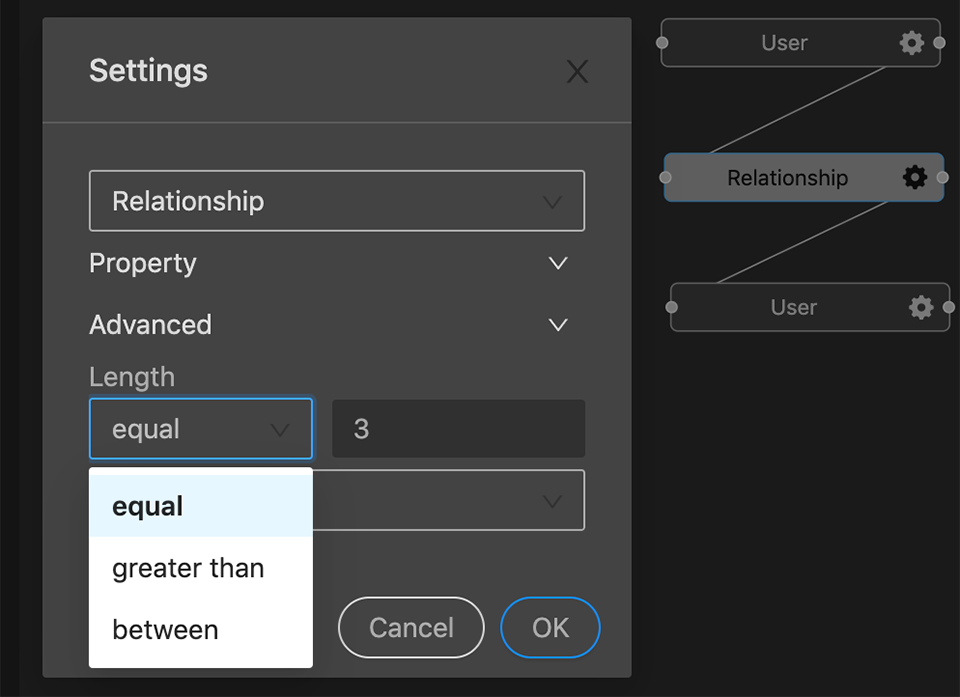960x697 pixels.
Task: Click right port of User node above Relationship
Action: point(939,43)
